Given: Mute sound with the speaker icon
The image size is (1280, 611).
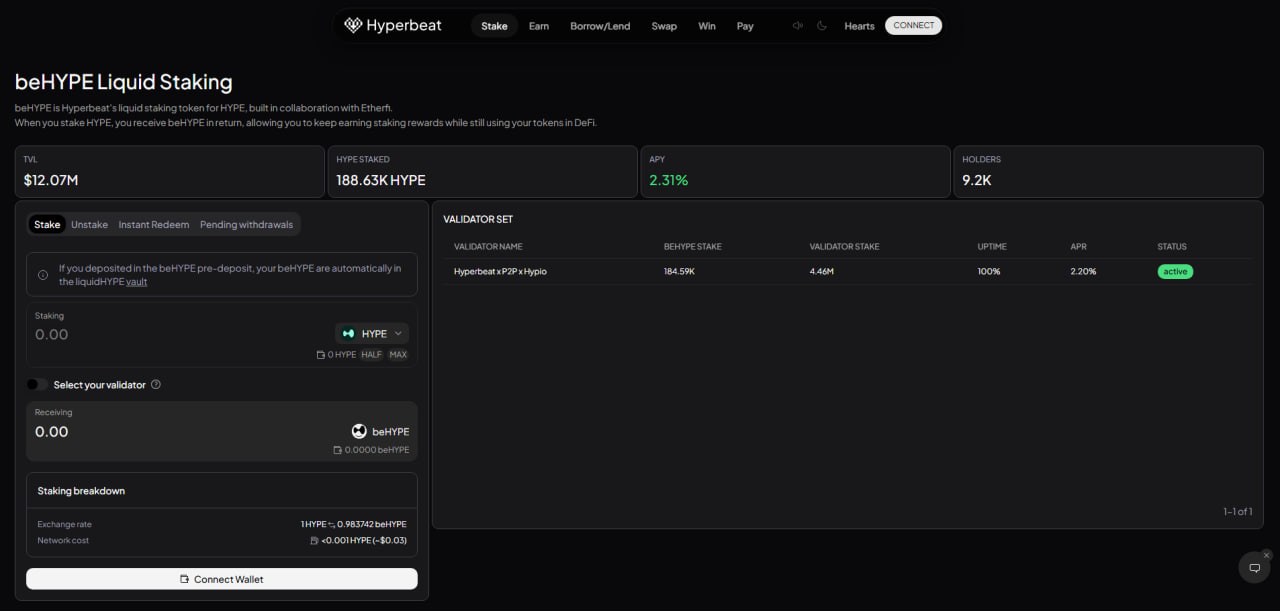Looking at the screenshot, I should [x=798, y=26].
